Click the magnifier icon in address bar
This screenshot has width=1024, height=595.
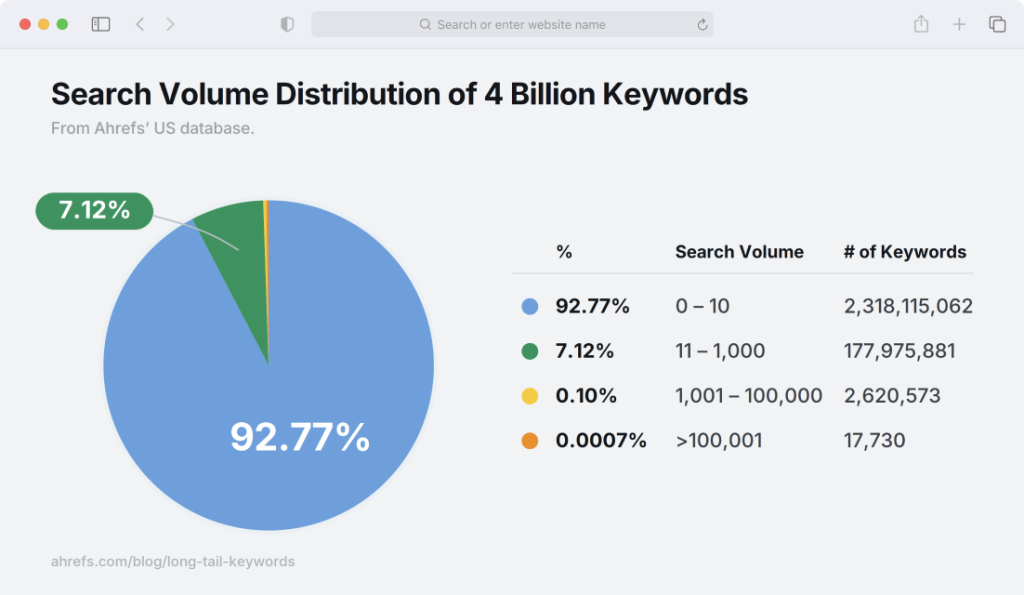tap(425, 25)
